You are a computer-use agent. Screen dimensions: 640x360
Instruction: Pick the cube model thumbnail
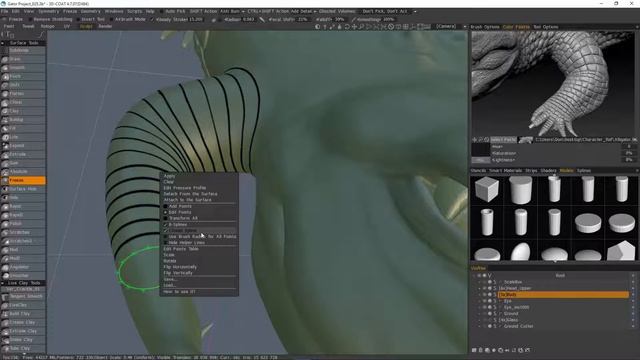click(487, 190)
